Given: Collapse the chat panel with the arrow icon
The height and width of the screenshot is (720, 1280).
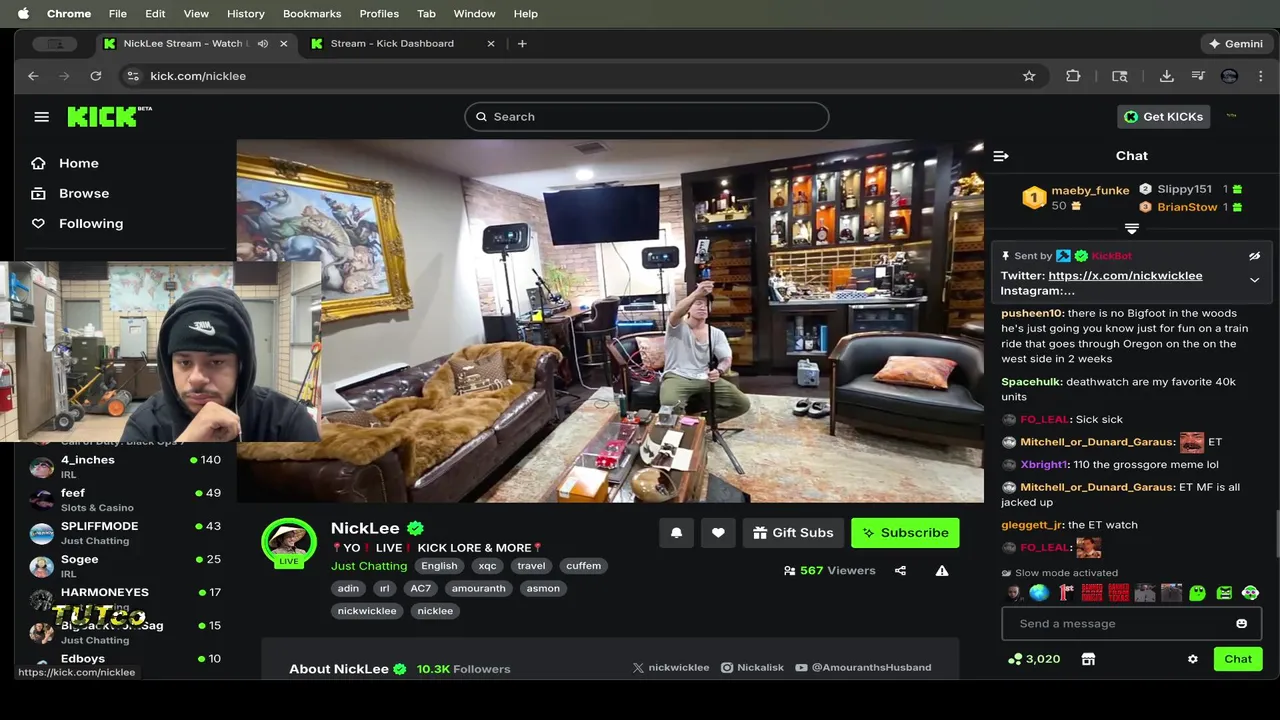Looking at the screenshot, I should (x=1001, y=156).
